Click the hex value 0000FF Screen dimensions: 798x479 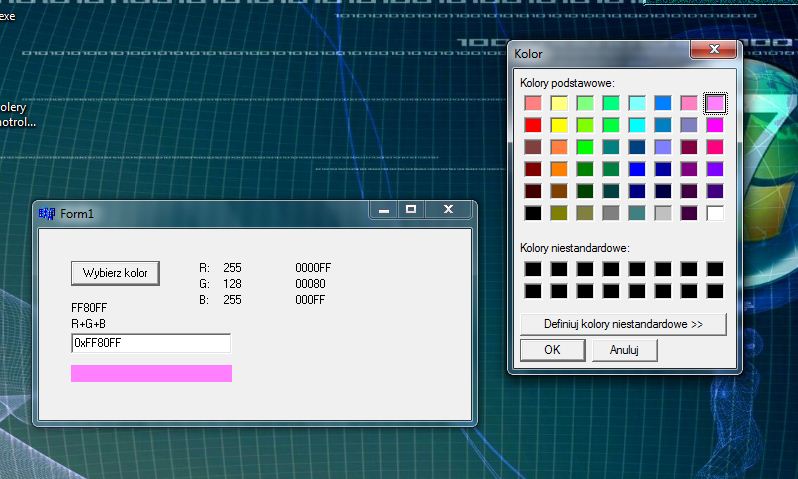pos(313,268)
